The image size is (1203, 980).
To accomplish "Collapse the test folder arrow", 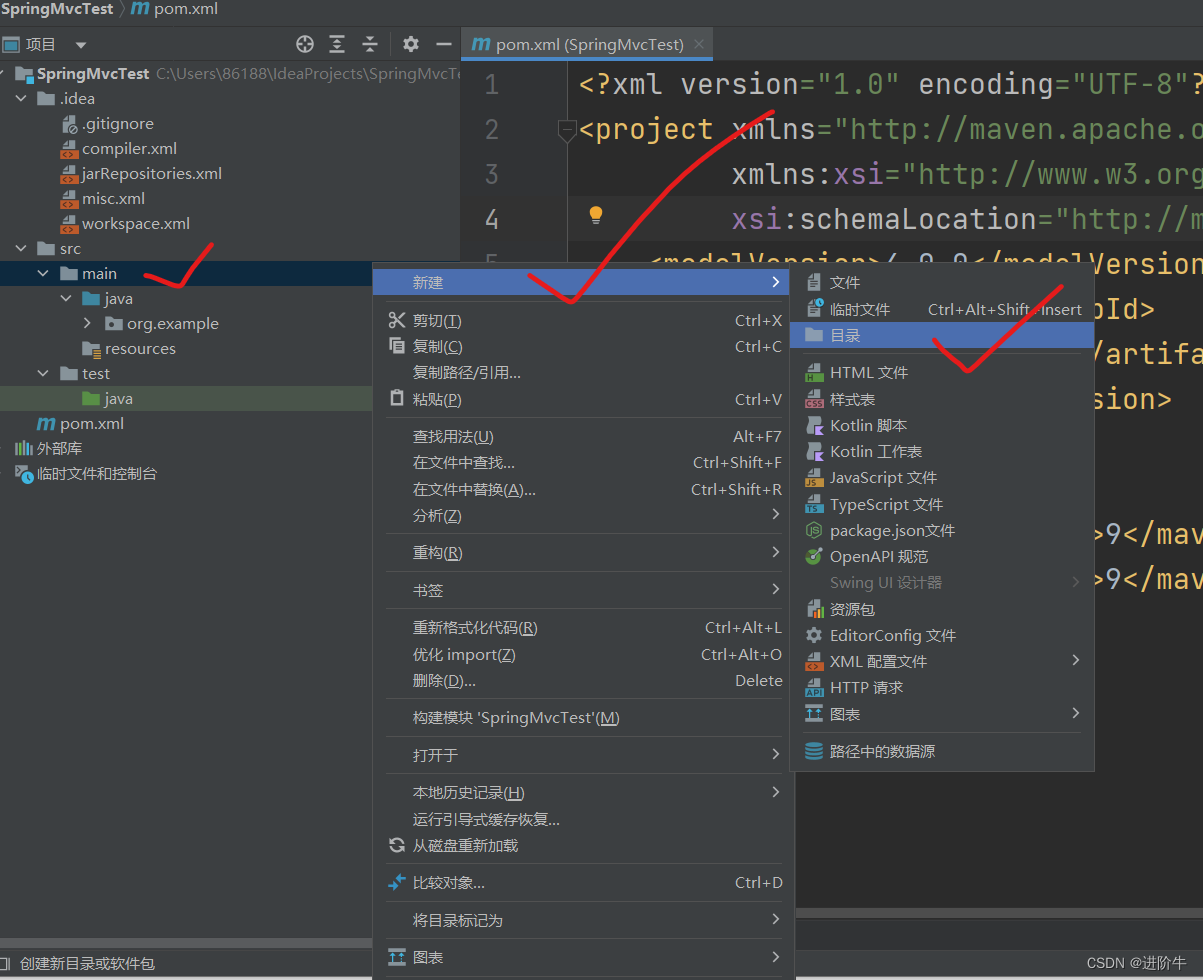I will point(43,374).
